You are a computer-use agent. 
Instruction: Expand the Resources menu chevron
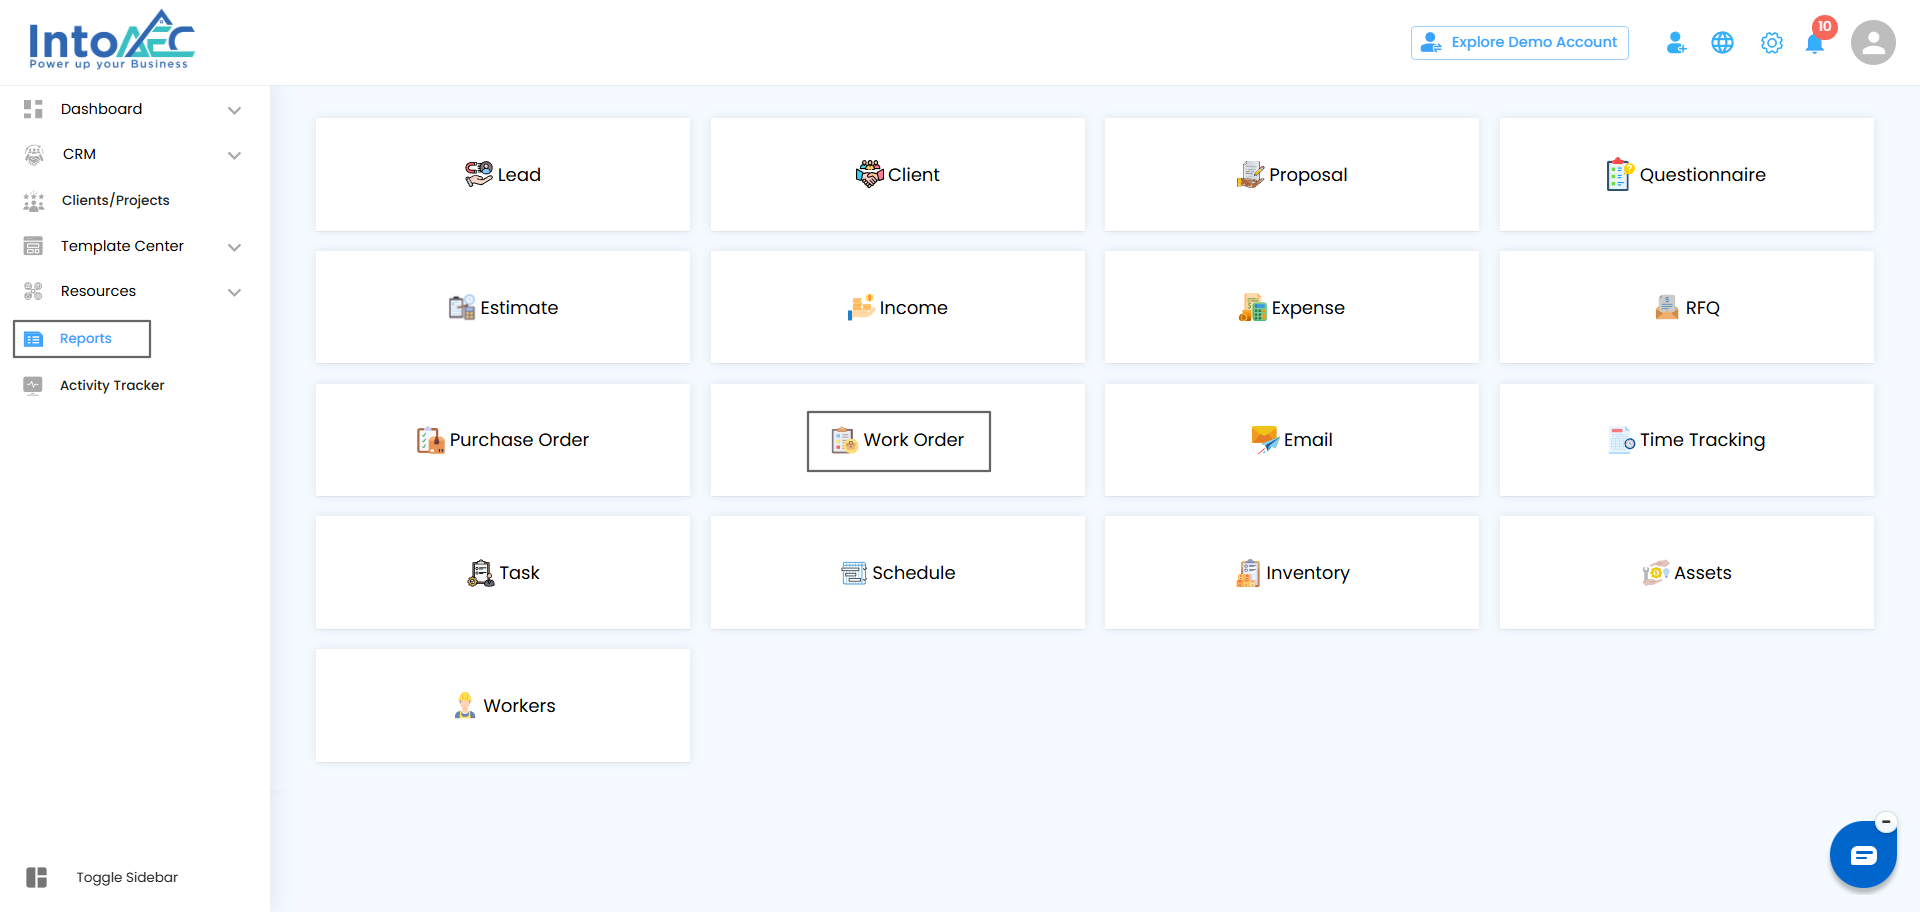[234, 292]
